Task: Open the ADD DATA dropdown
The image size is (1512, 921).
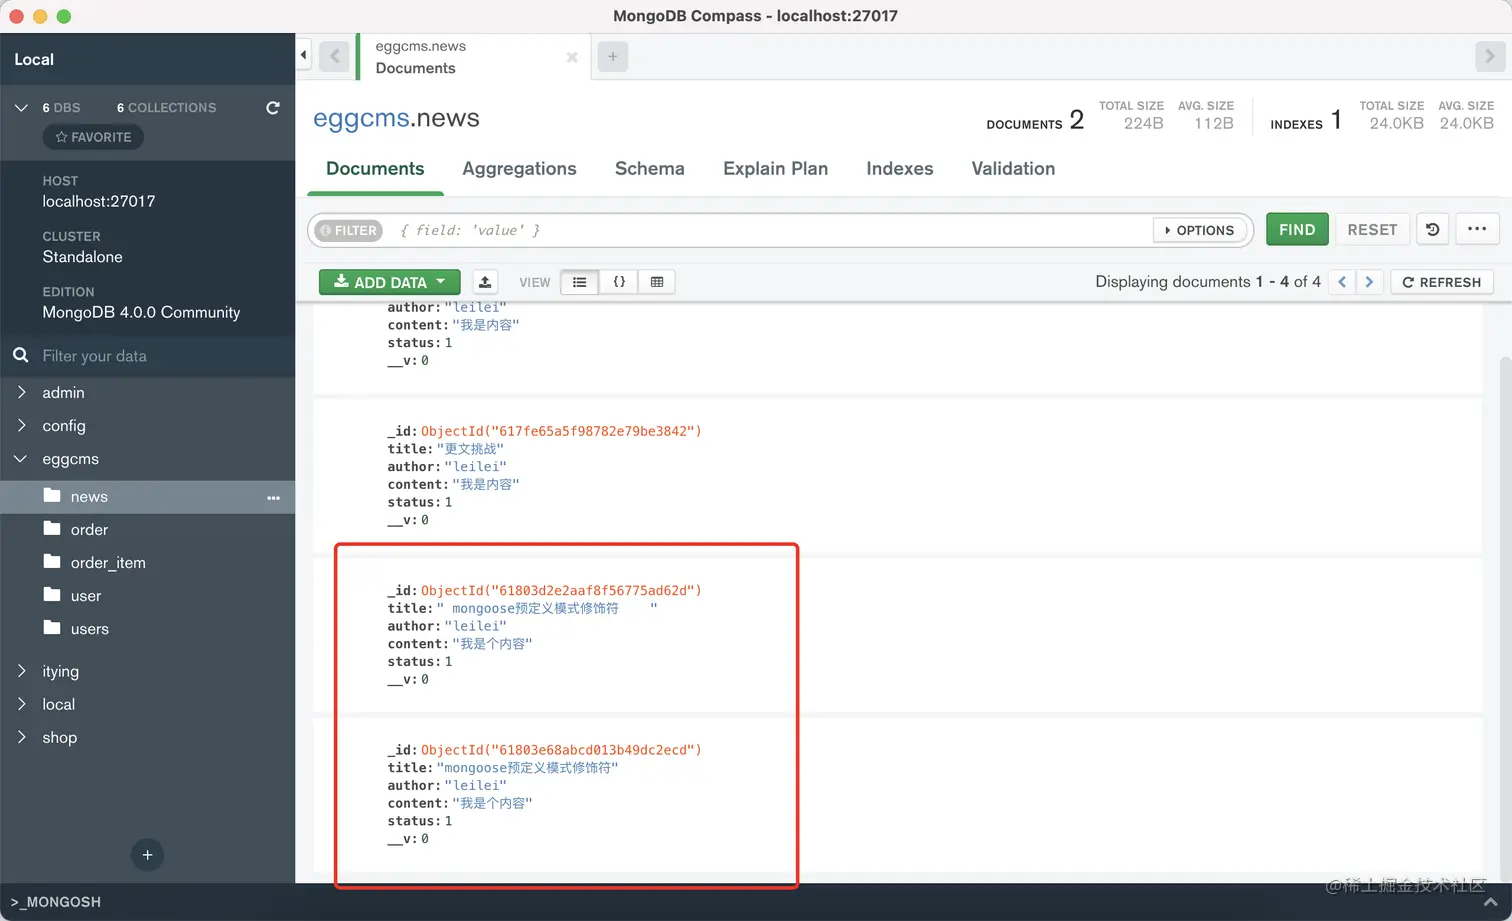Action: pyautogui.click(x=389, y=282)
